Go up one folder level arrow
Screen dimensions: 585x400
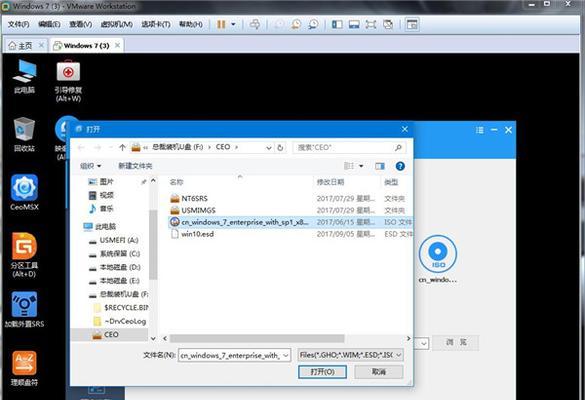(x=122, y=147)
